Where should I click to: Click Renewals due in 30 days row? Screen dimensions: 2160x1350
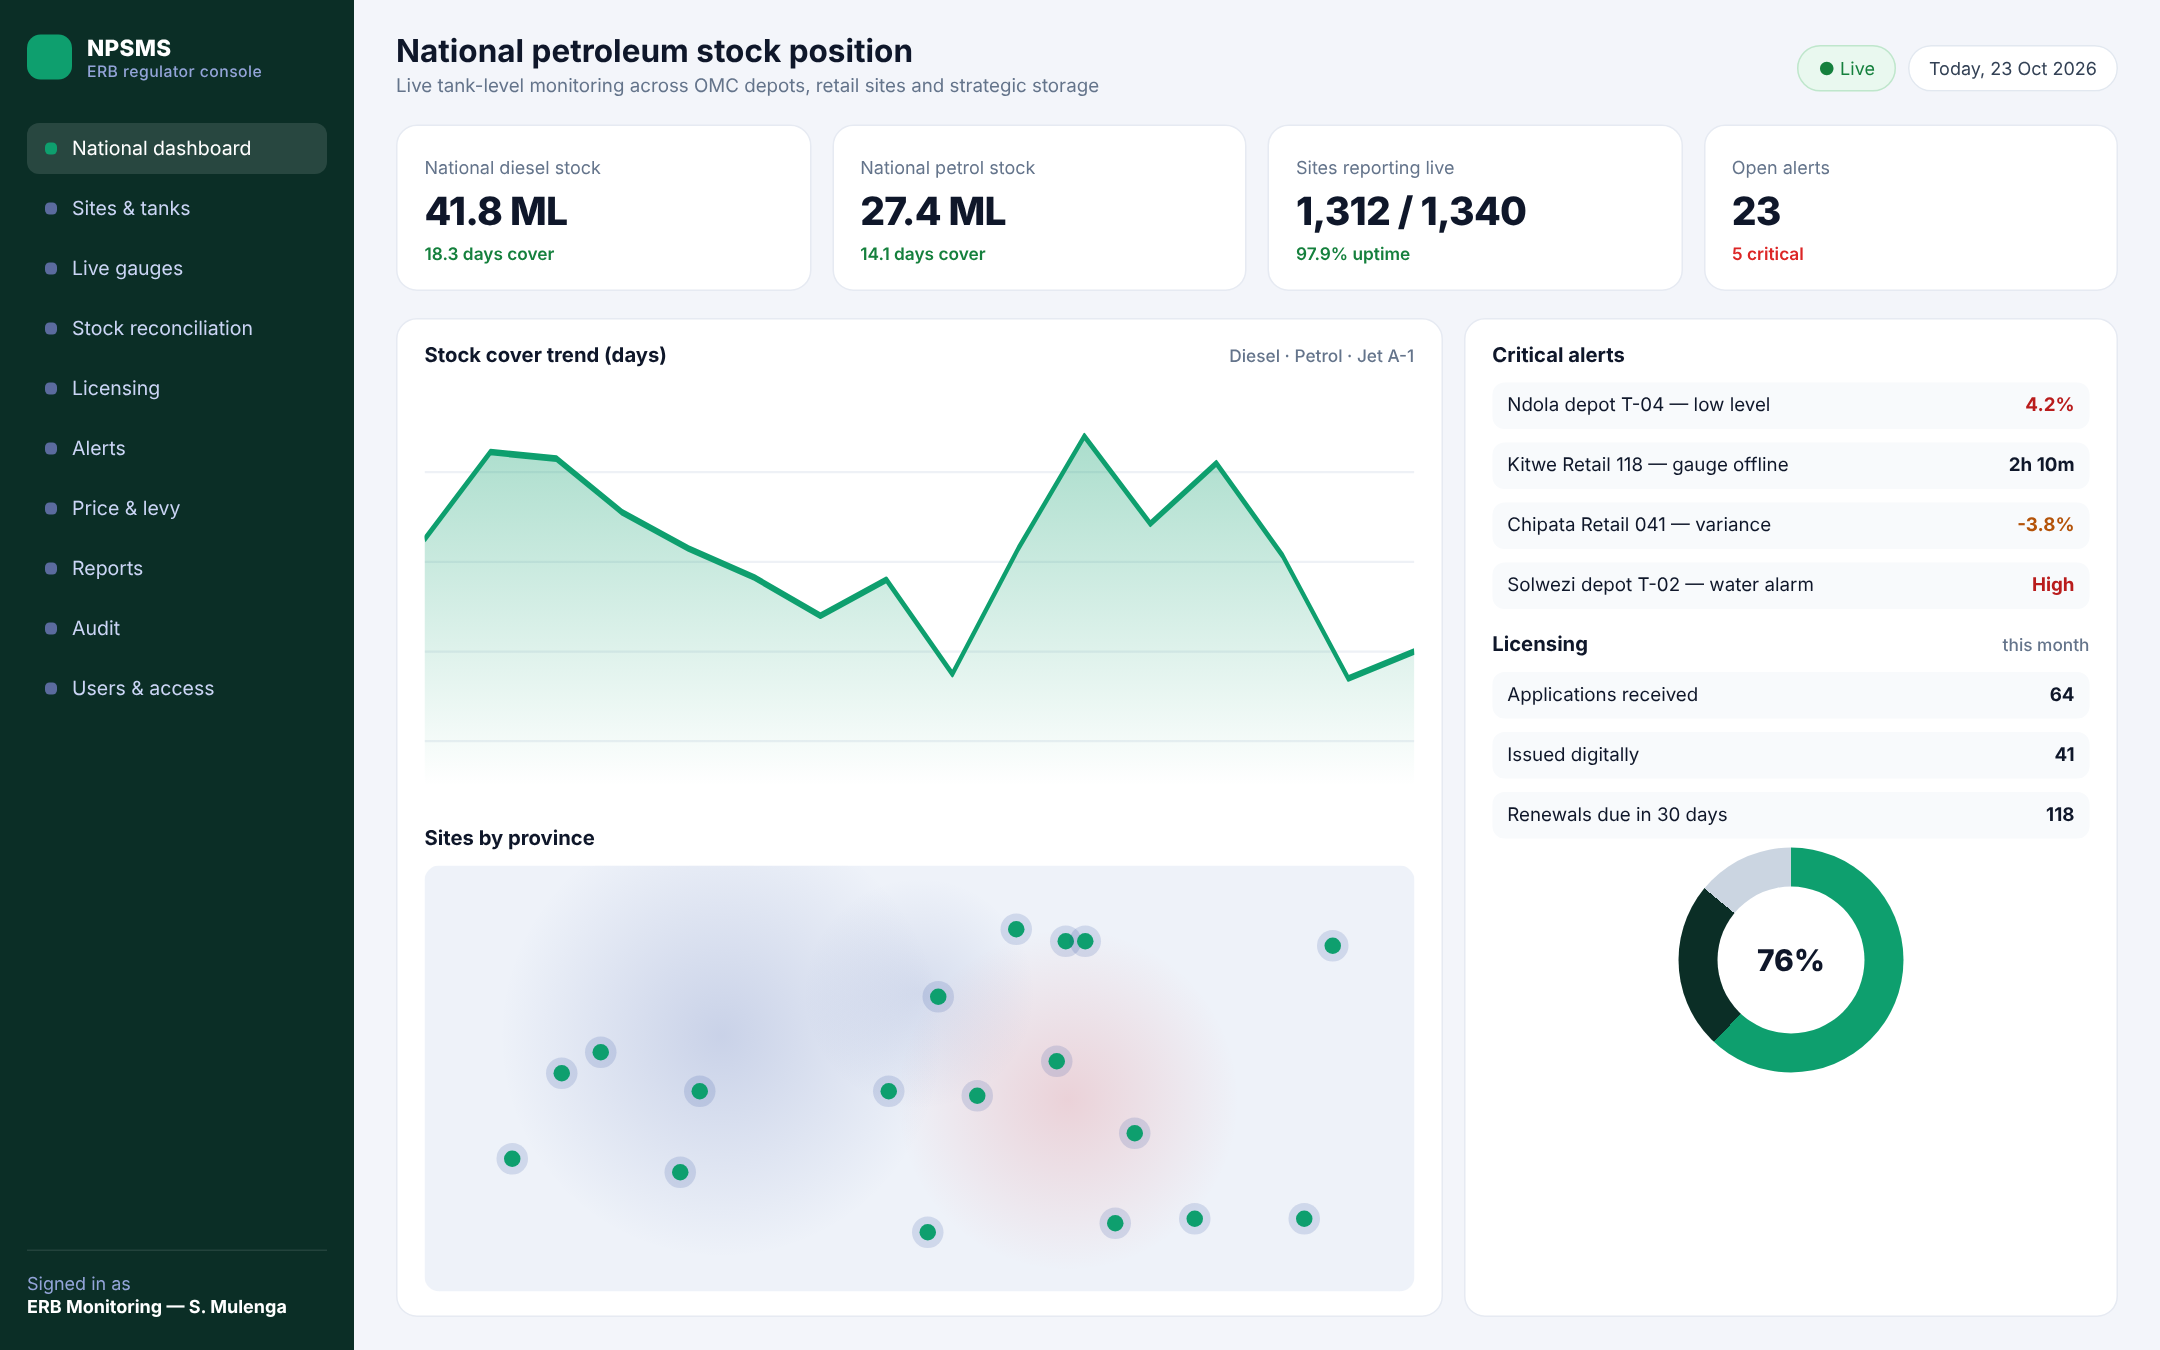[1790, 815]
